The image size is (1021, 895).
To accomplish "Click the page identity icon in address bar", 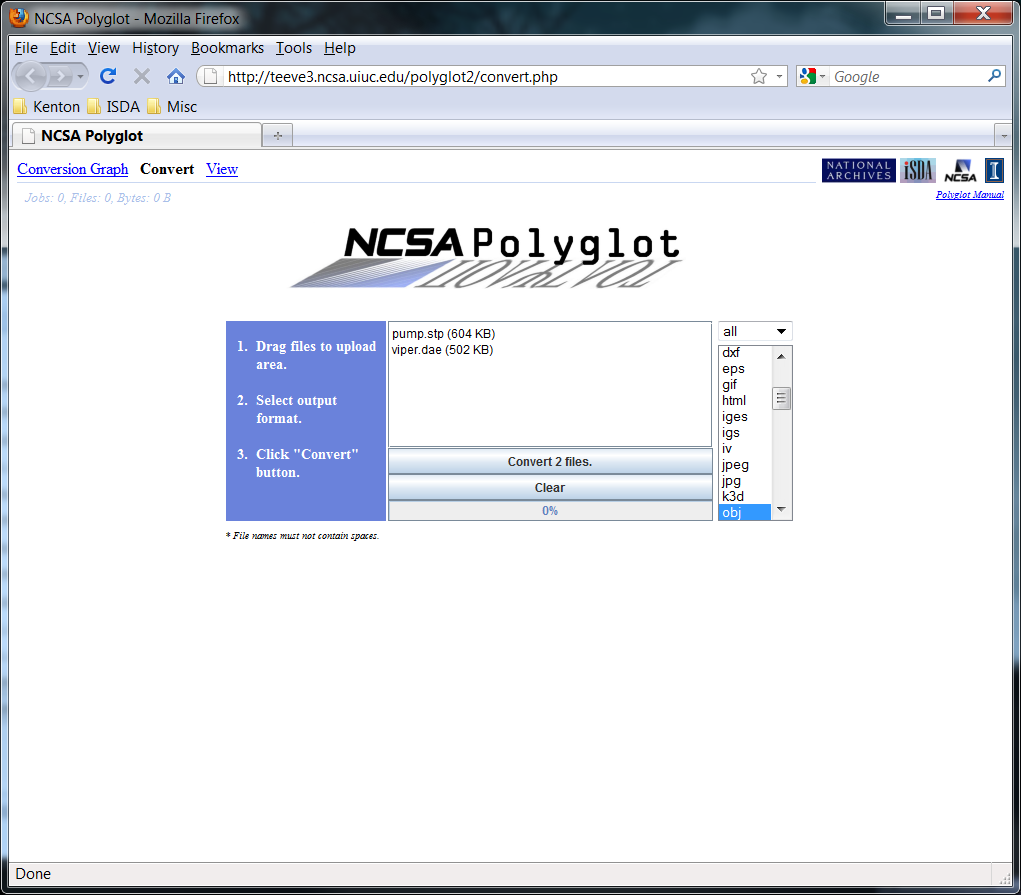I will click(210, 77).
